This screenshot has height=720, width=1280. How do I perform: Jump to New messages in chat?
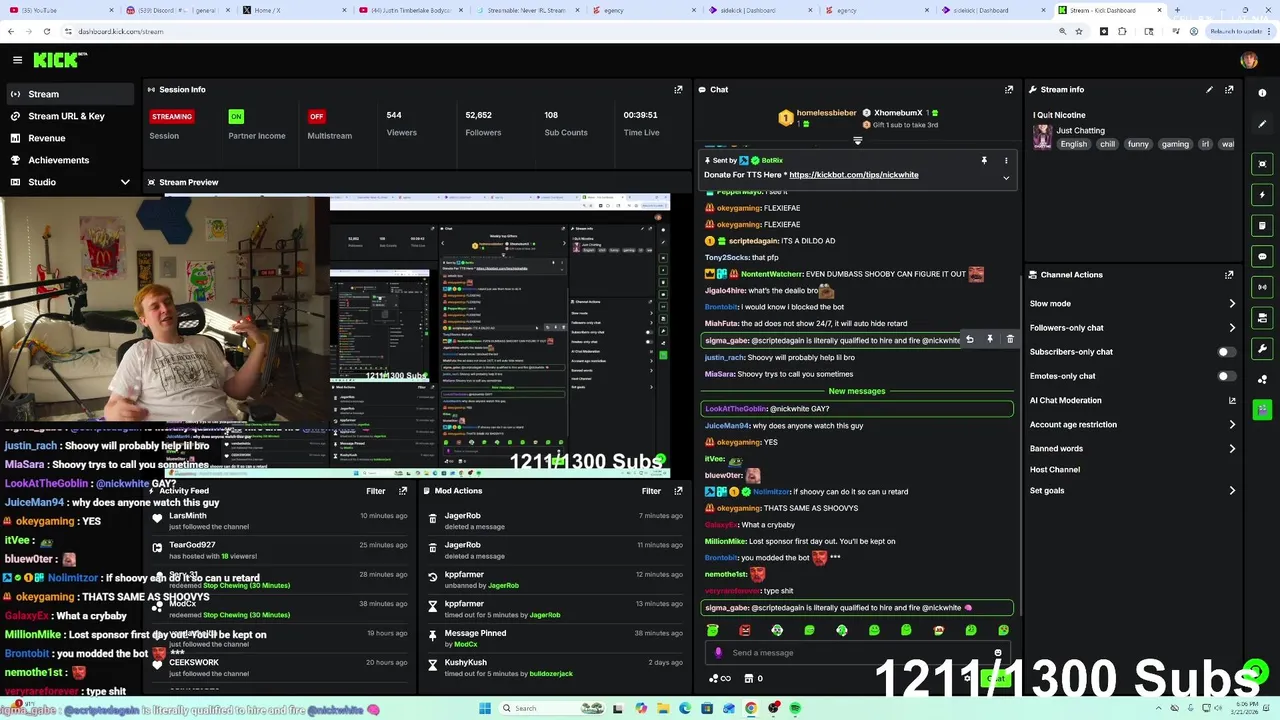857,391
